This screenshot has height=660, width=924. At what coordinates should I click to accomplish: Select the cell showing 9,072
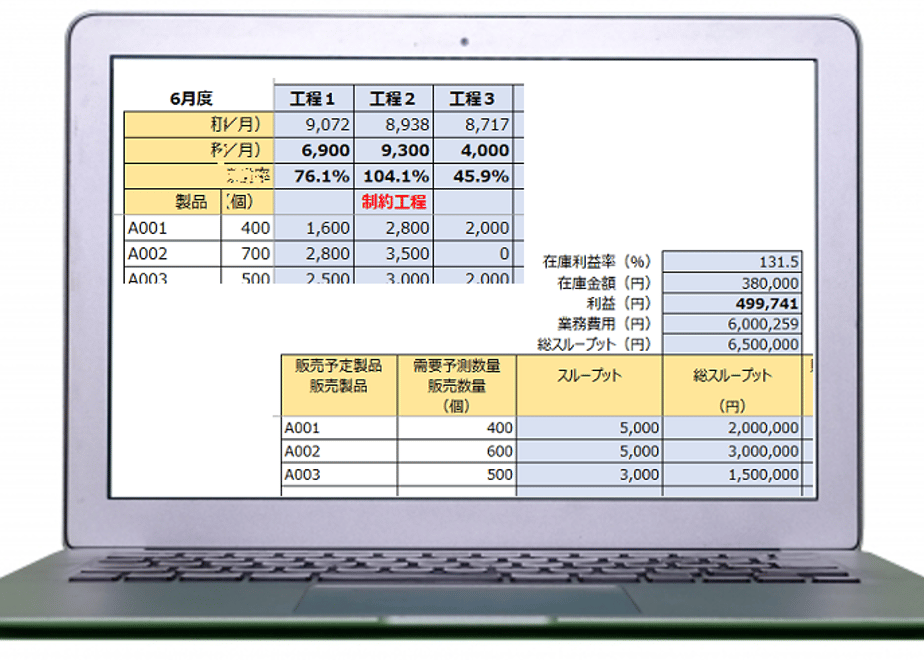314,124
